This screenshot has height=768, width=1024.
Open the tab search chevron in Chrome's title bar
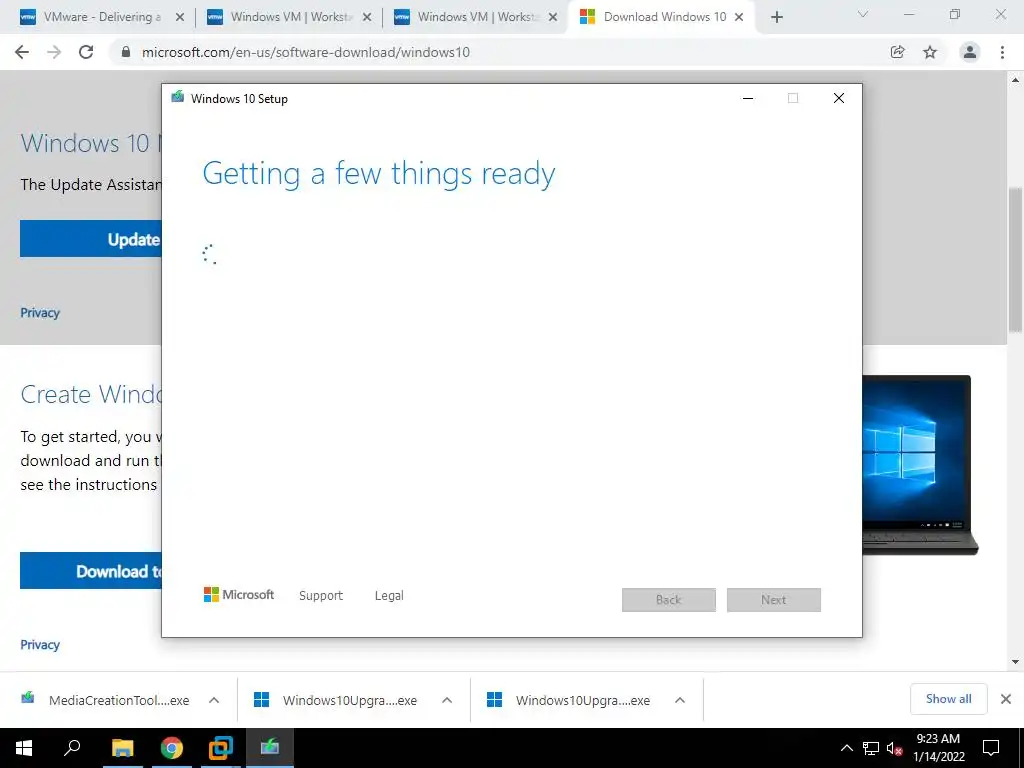863,14
